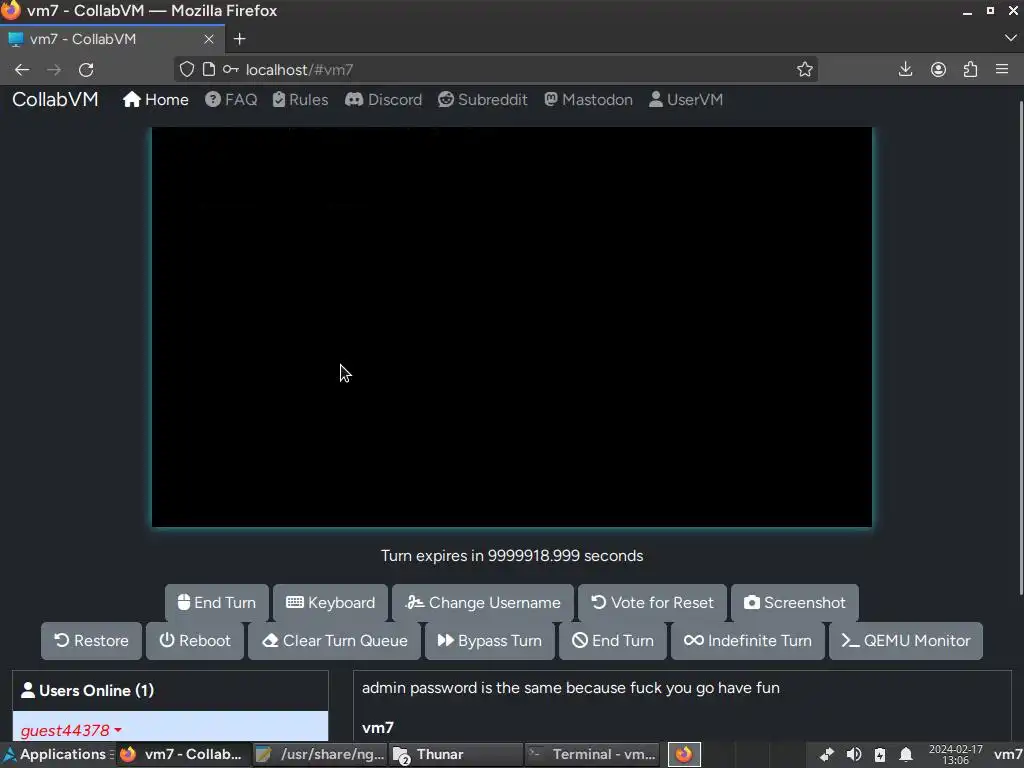
Task: Click Vote for Reset
Action: click(652, 603)
